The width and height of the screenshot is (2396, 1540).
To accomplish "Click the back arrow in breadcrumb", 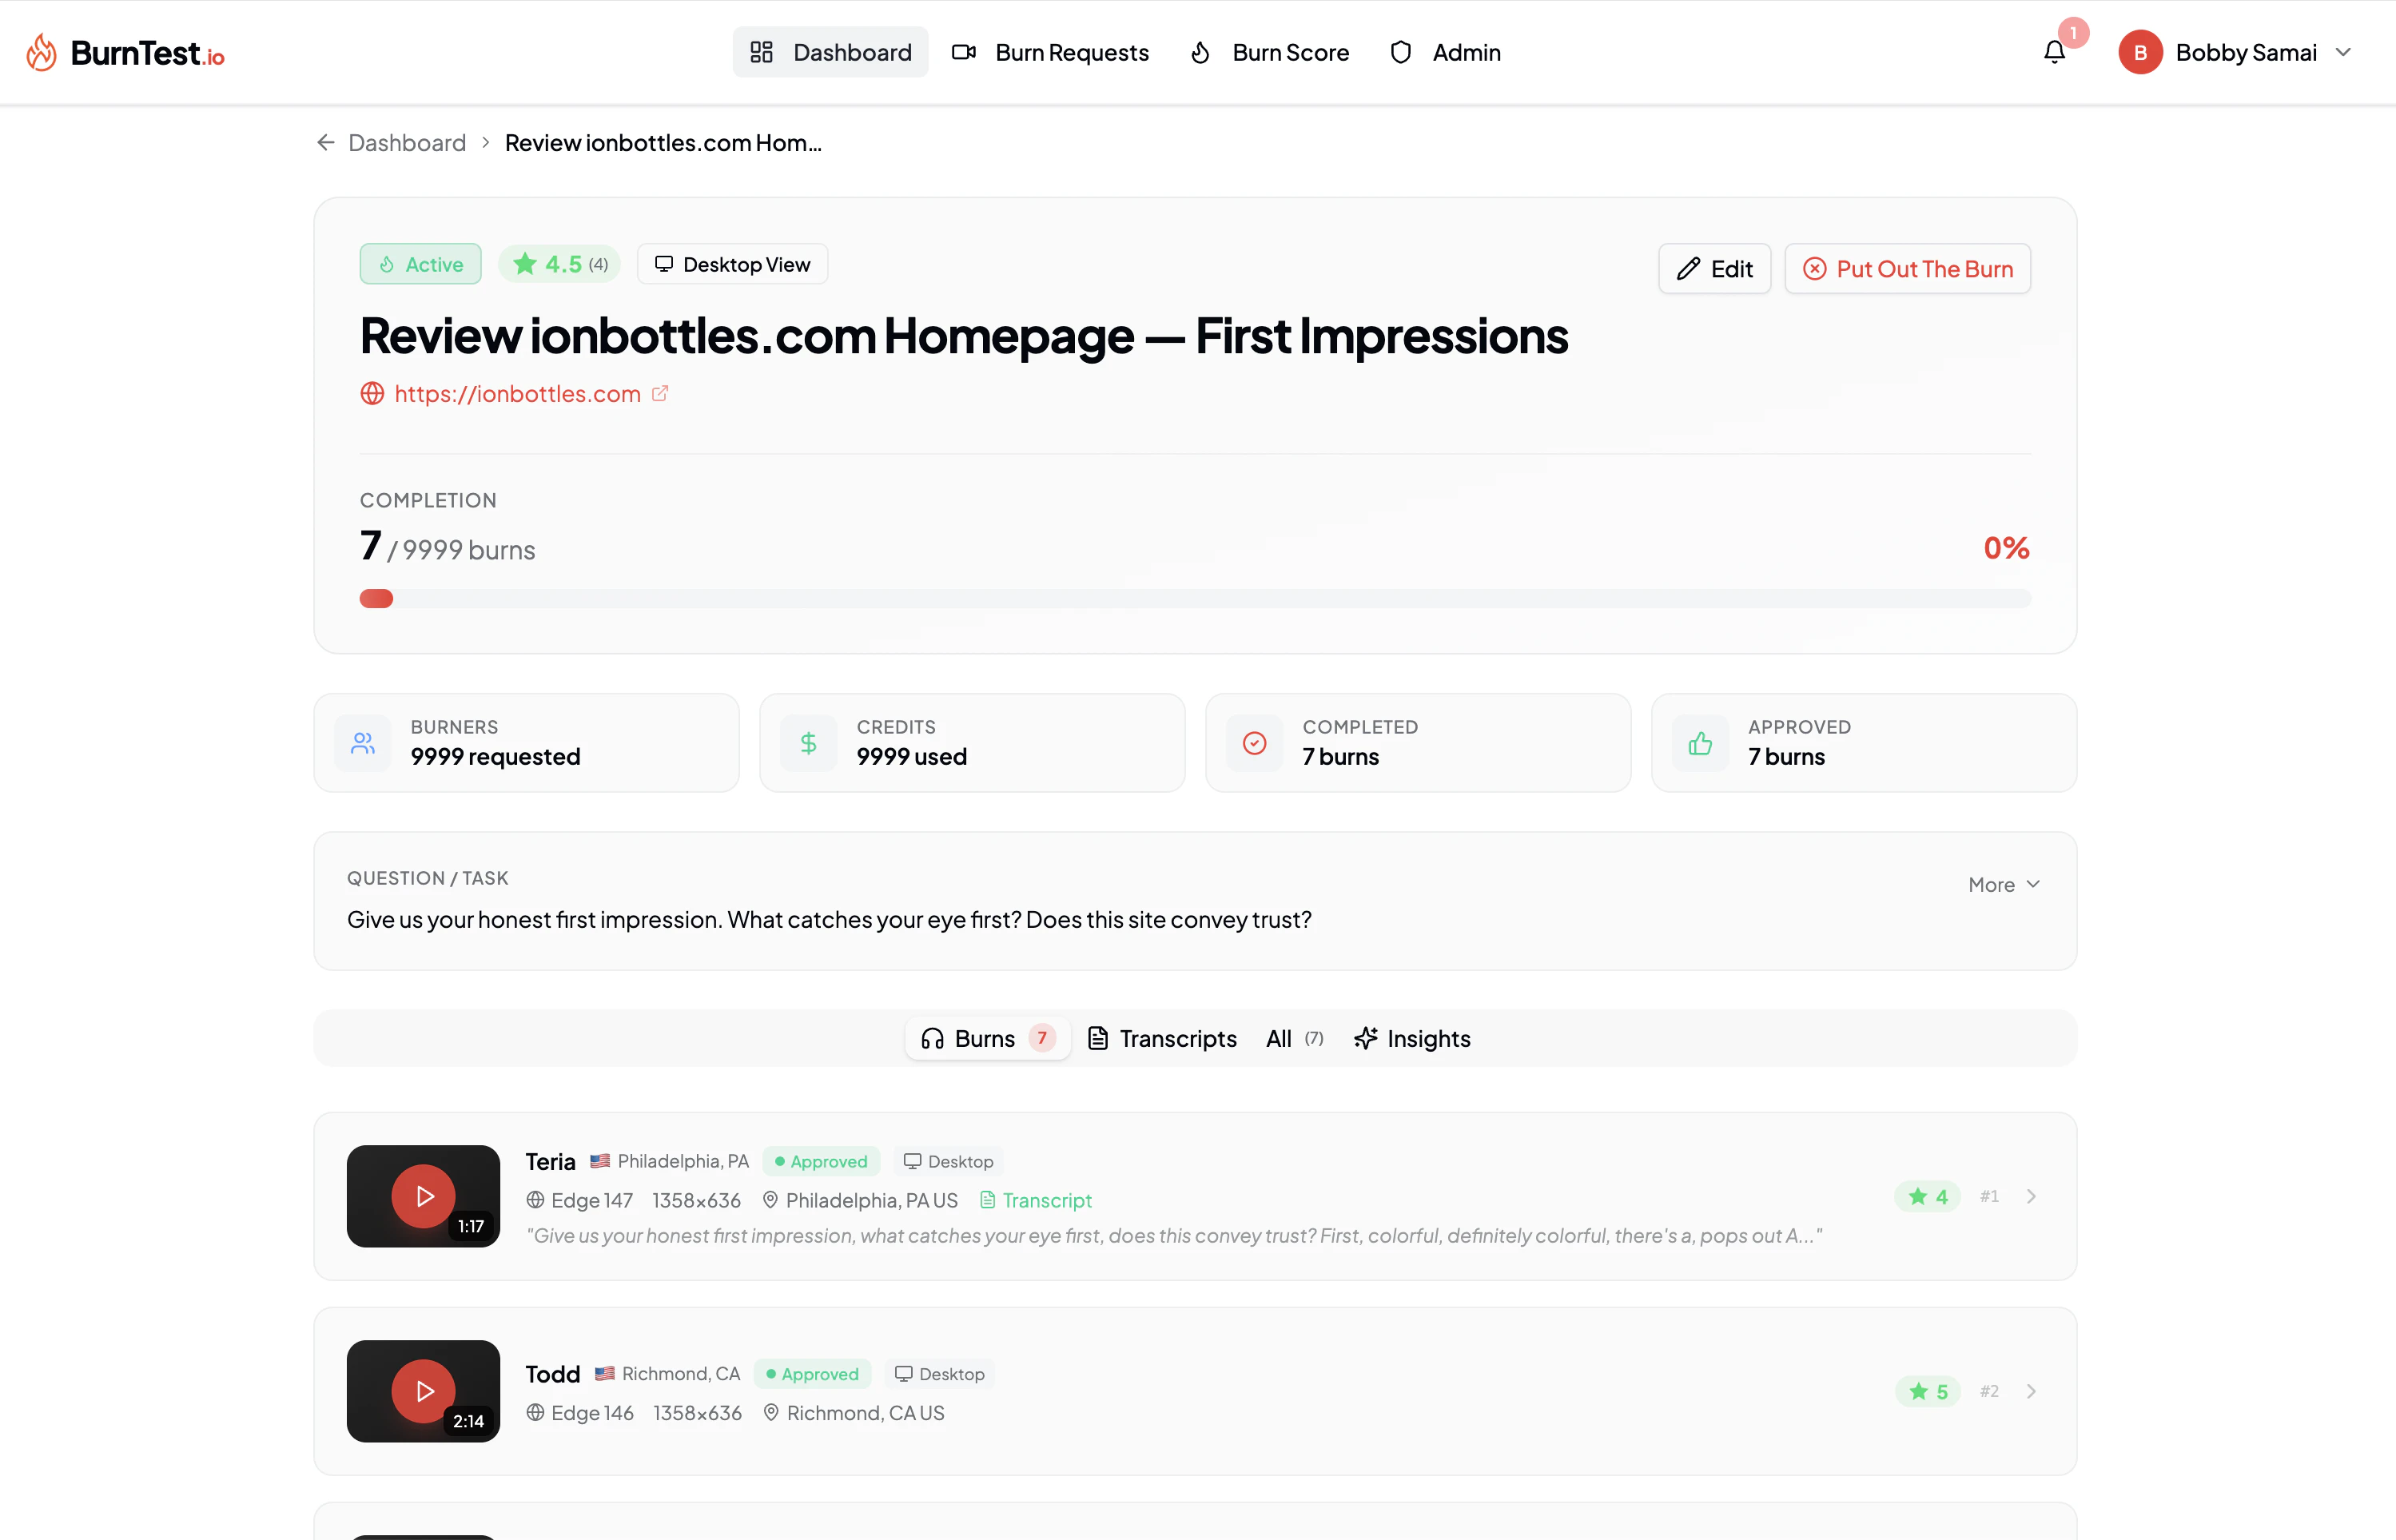I will coord(325,143).
